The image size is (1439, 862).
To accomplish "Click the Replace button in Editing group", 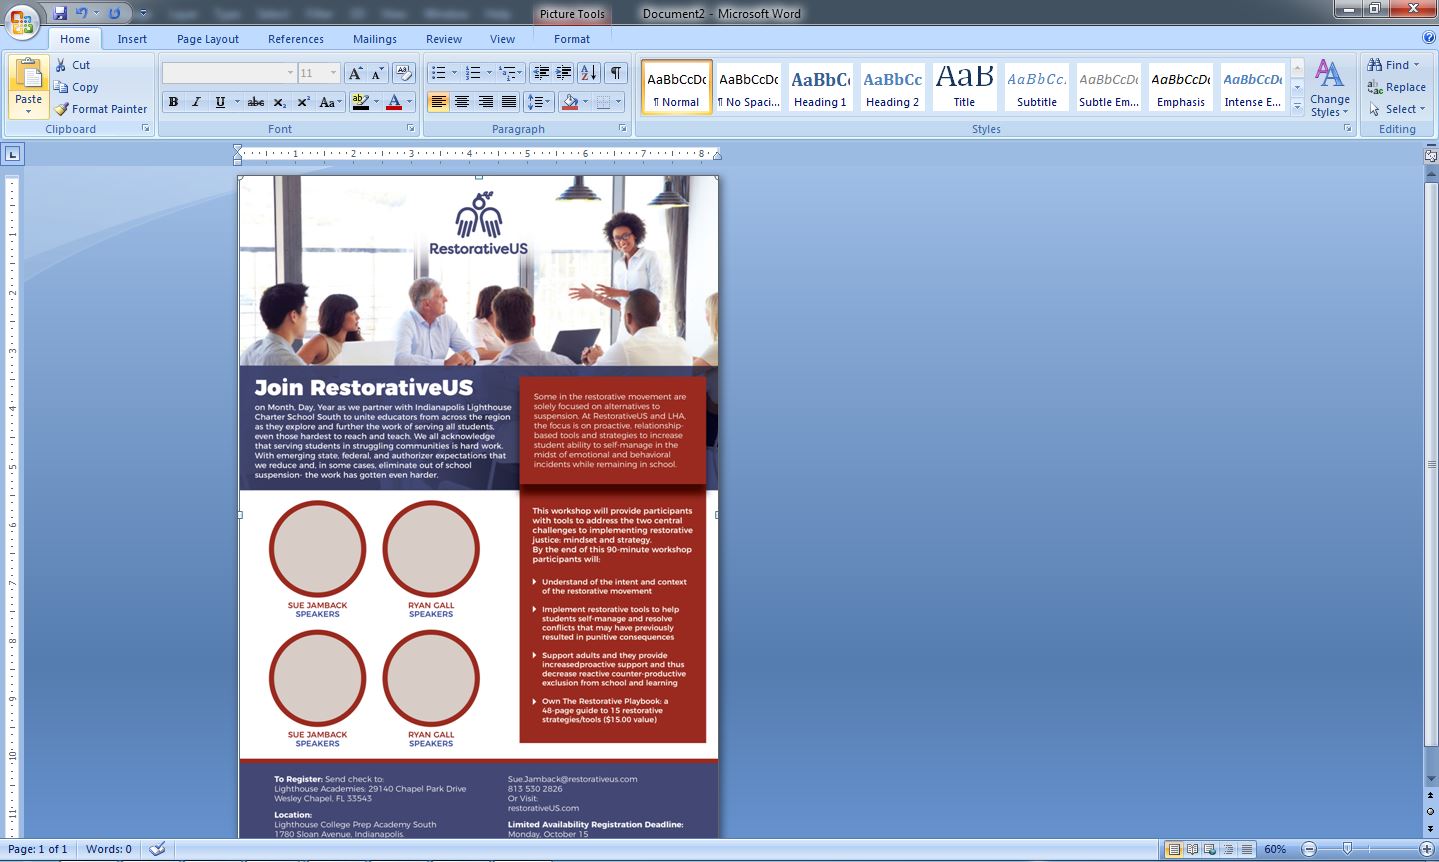I will point(1397,87).
